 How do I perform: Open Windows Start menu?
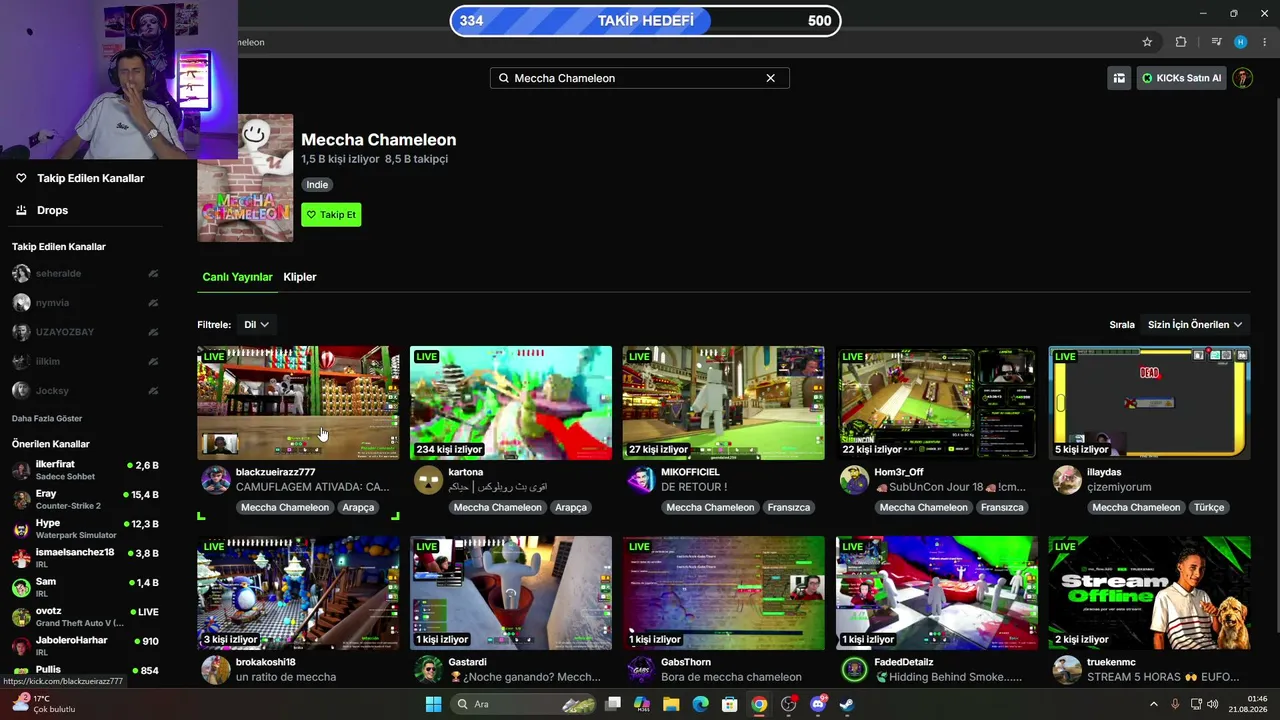click(x=433, y=704)
